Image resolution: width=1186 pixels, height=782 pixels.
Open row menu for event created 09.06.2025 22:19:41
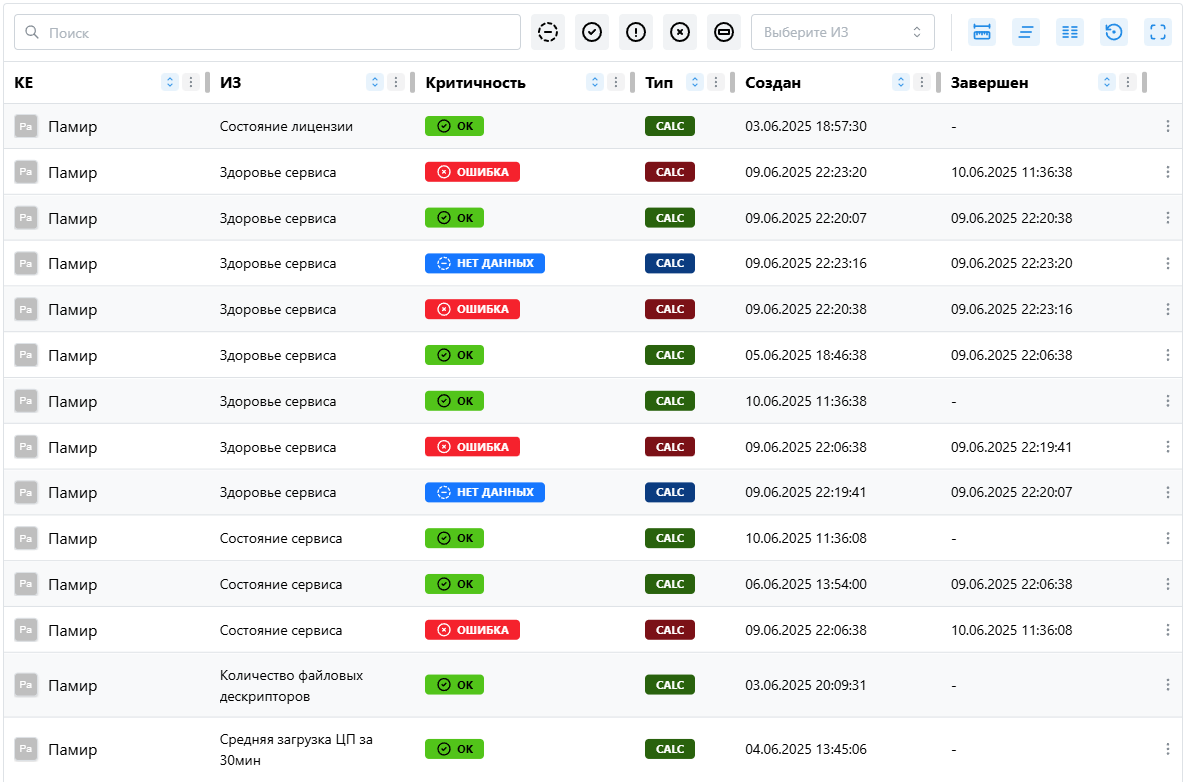point(1167,492)
